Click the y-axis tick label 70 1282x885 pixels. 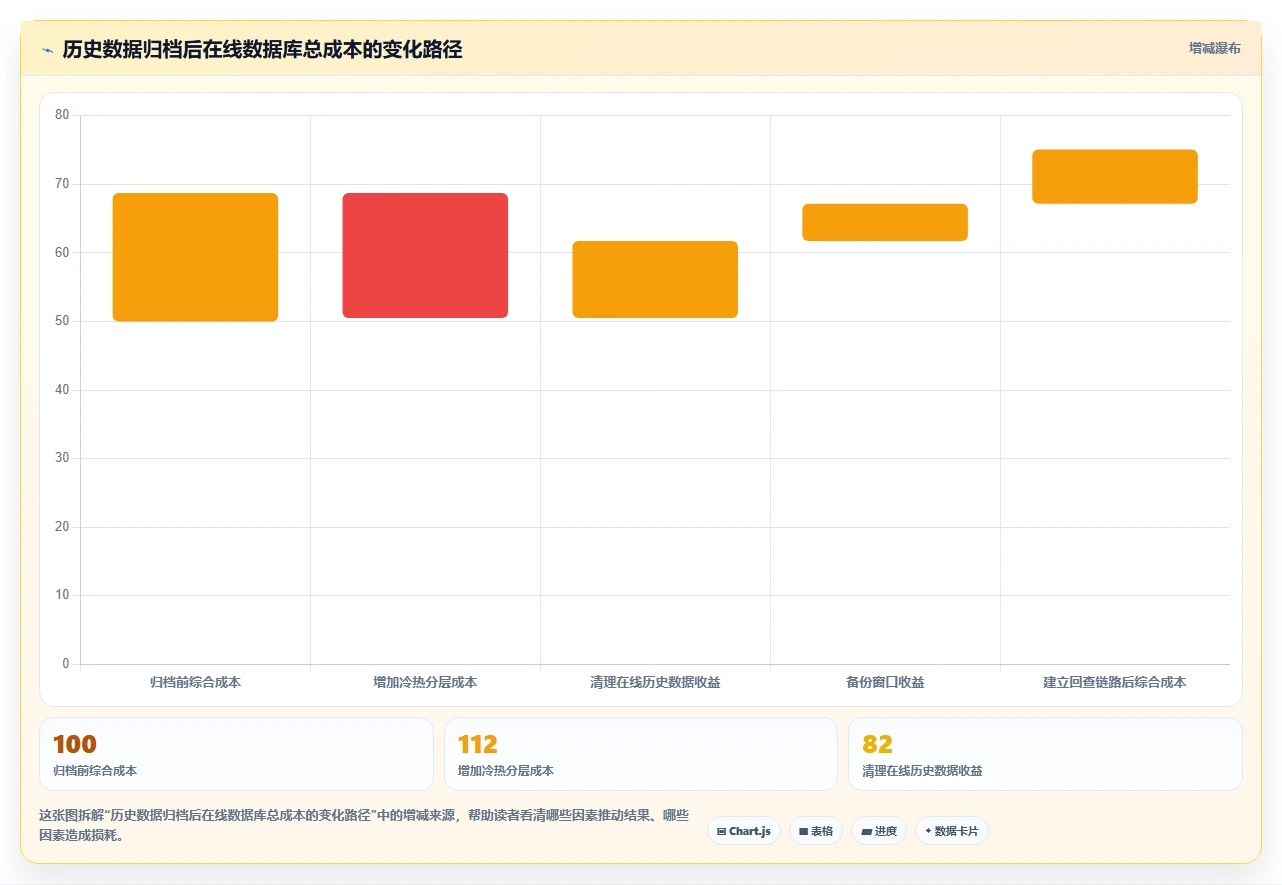pyautogui.click(x=62, y=184)
